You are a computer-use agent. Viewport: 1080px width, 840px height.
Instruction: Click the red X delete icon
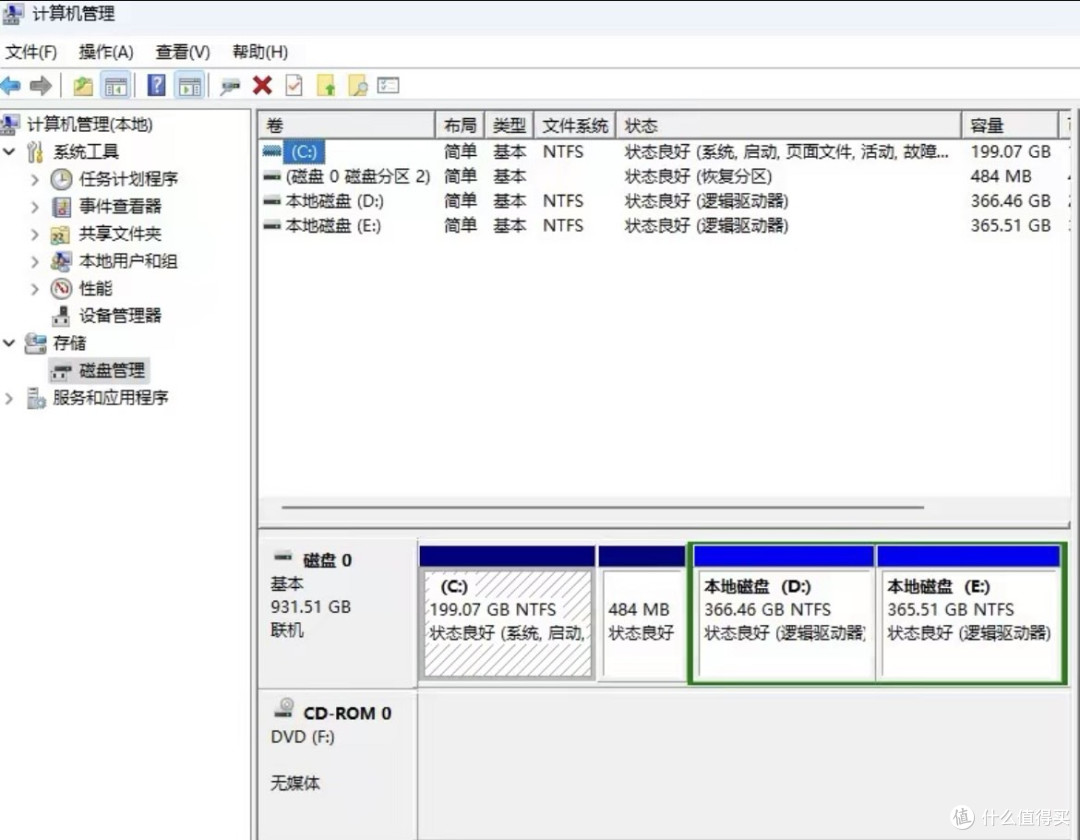point(262,85)
